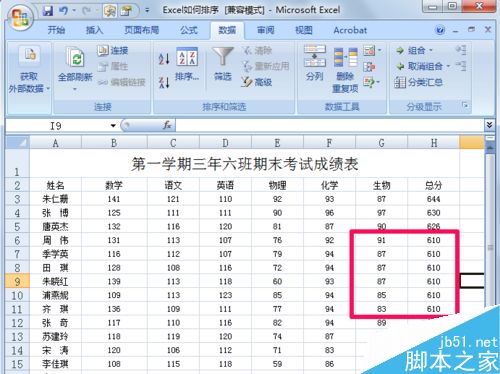The width and height of the screenshot is (500, 374).
Task: Select column H header
Action: (x=433, y=143)
